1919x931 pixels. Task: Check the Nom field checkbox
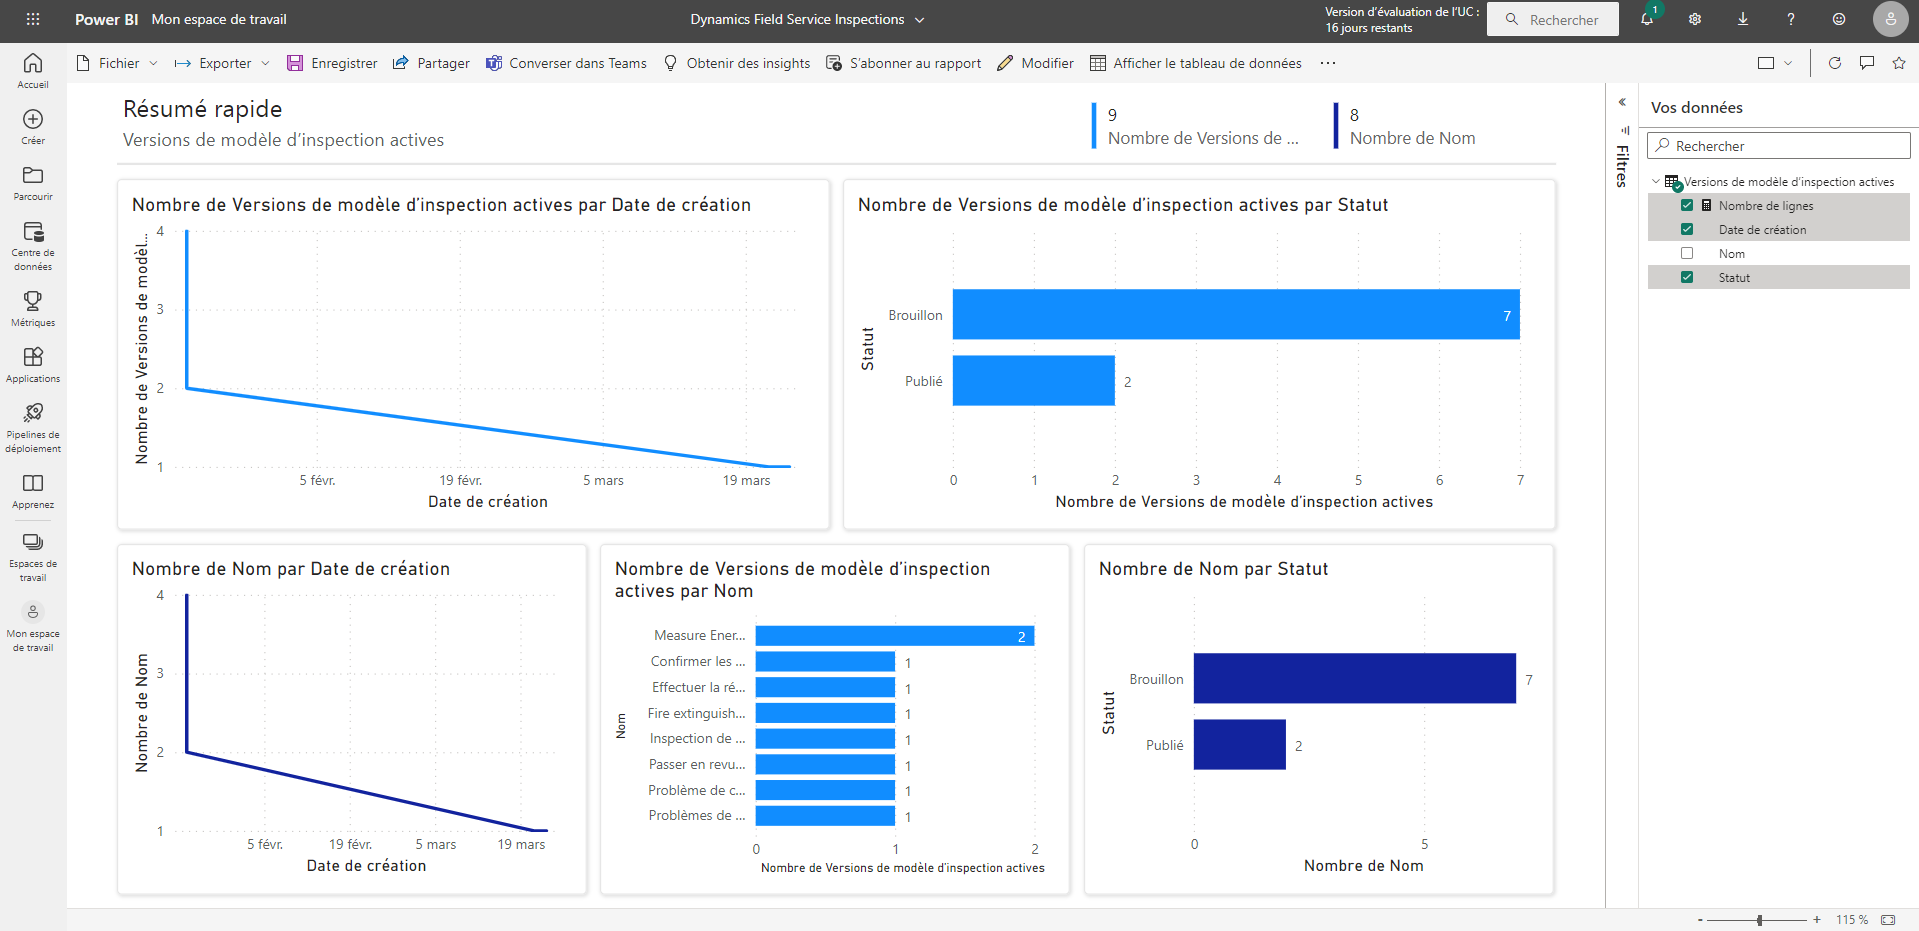click(1687, 253)
